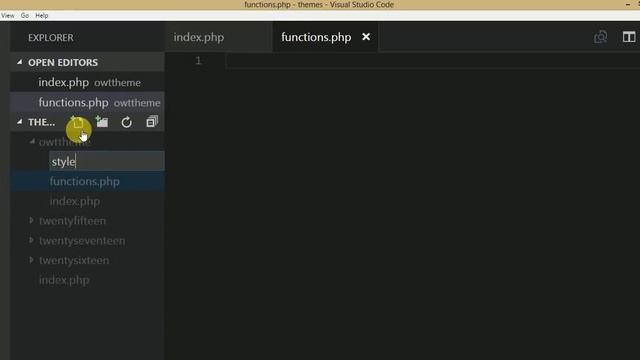Screen dimensions: 640x360
Task: Open the Go menu
Action: pos(25,16)
